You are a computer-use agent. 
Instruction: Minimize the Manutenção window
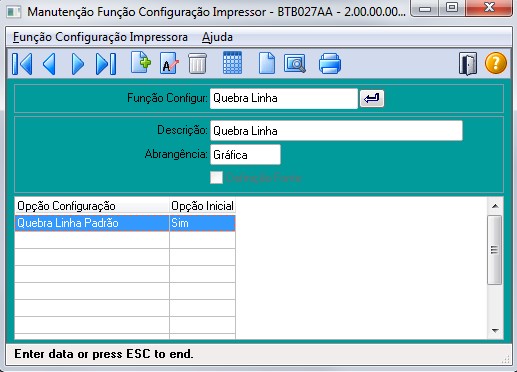[425, 8]
